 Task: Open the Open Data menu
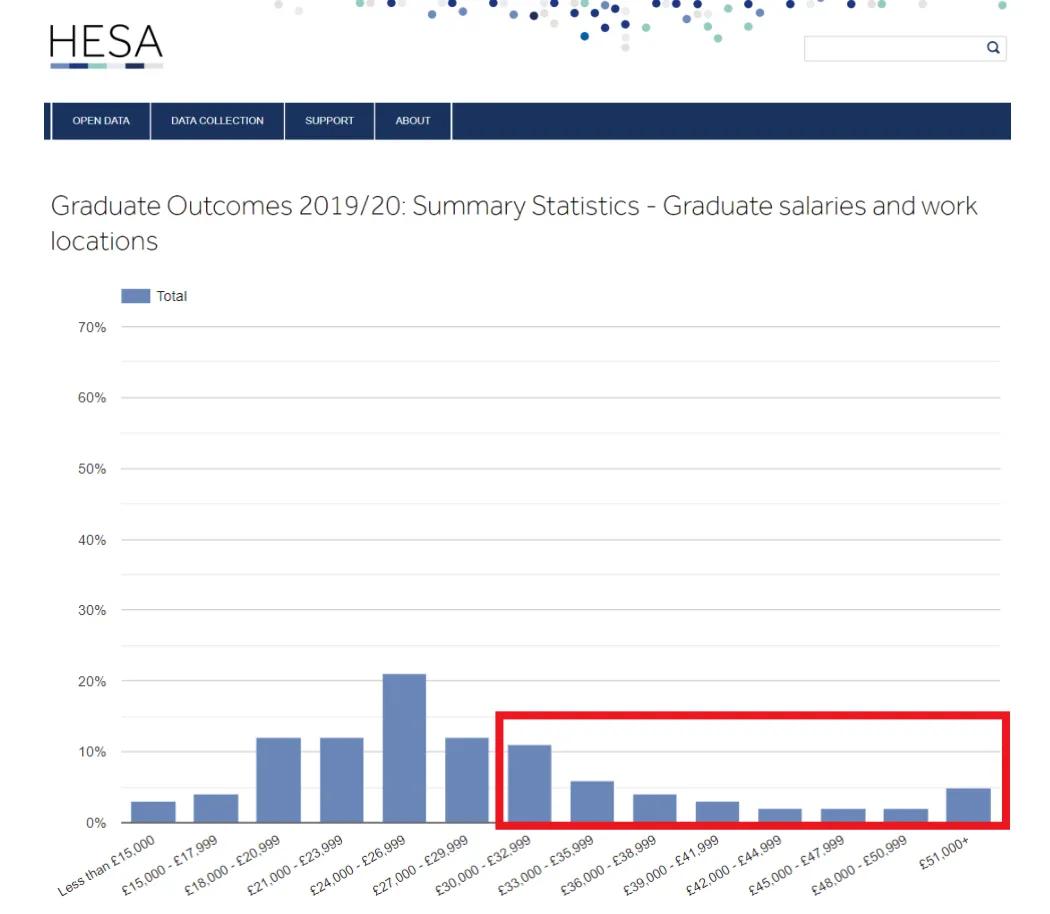(101, 121)
